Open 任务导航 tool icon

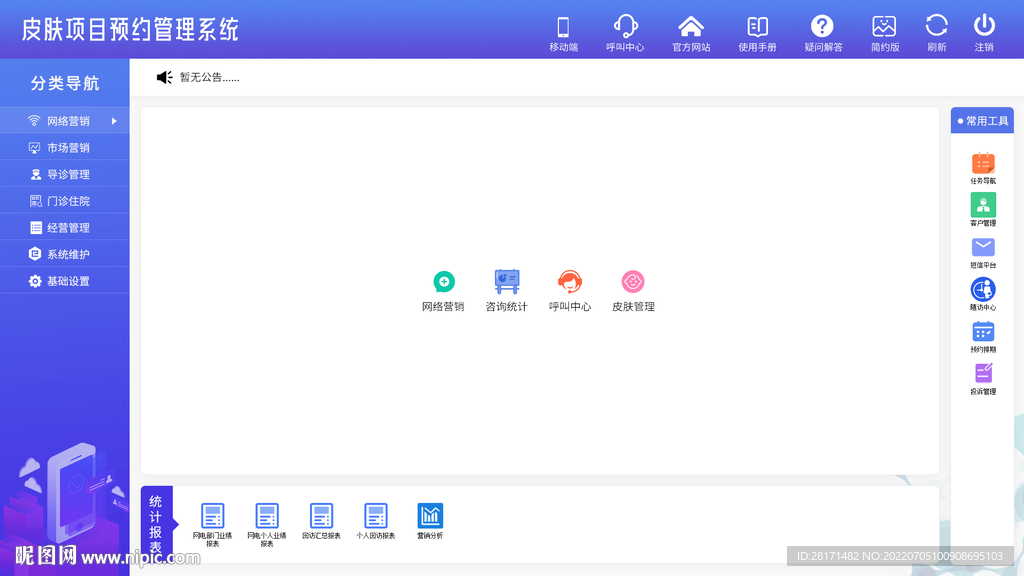point(983,163)
